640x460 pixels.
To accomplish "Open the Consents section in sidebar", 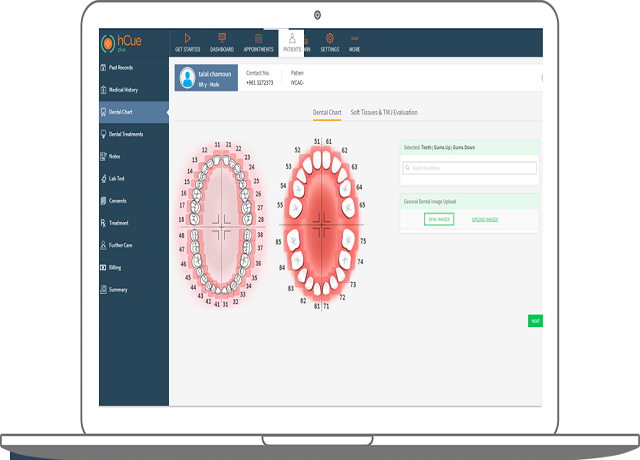I will 118,201.
